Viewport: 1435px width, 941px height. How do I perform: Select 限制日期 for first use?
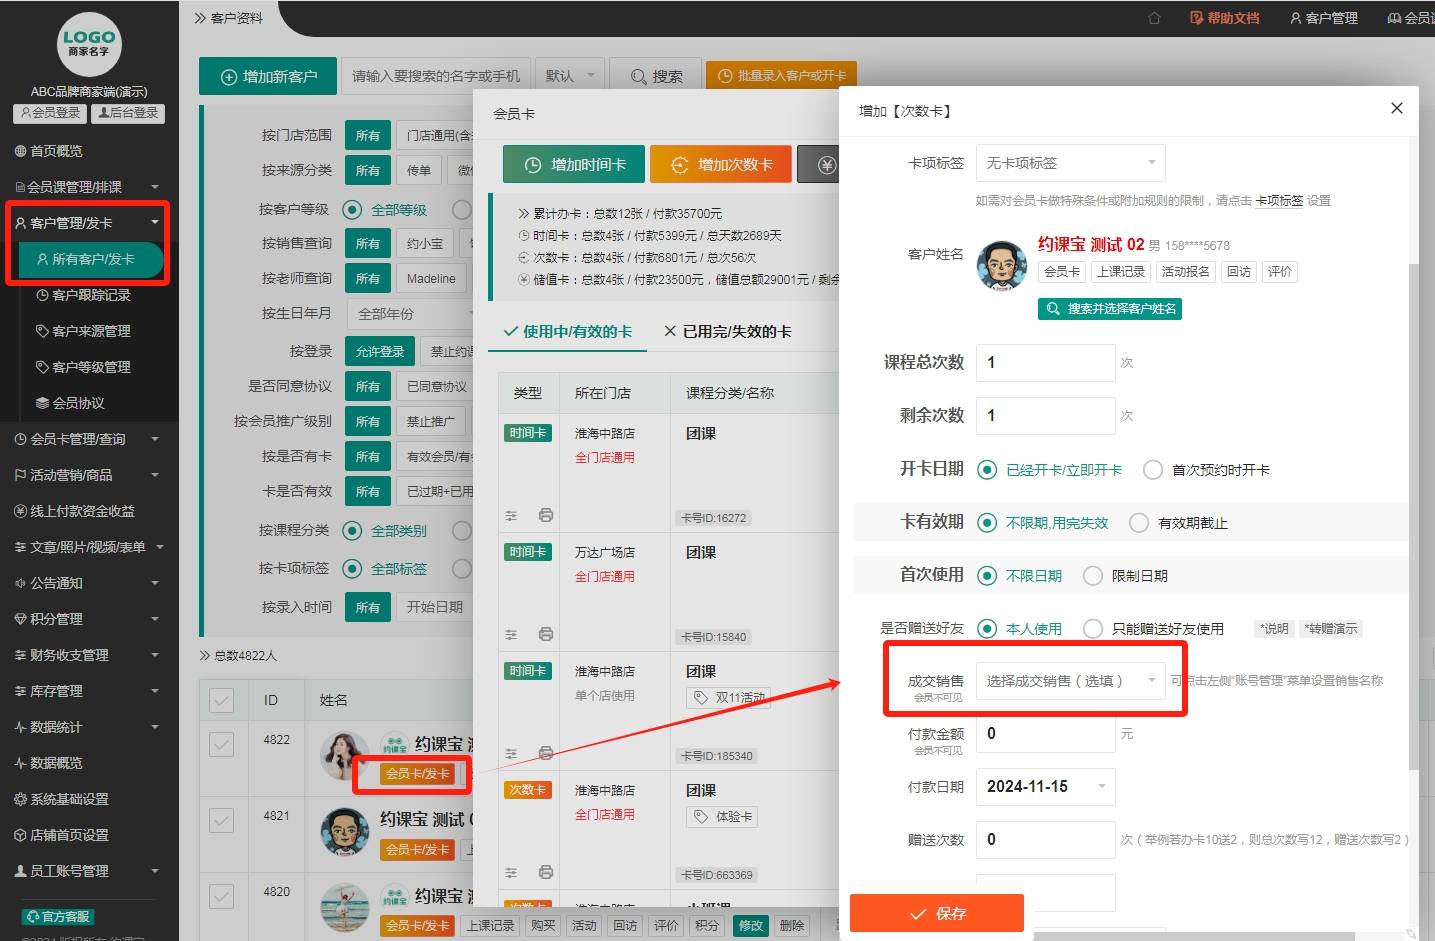[x=1093, y=576]
